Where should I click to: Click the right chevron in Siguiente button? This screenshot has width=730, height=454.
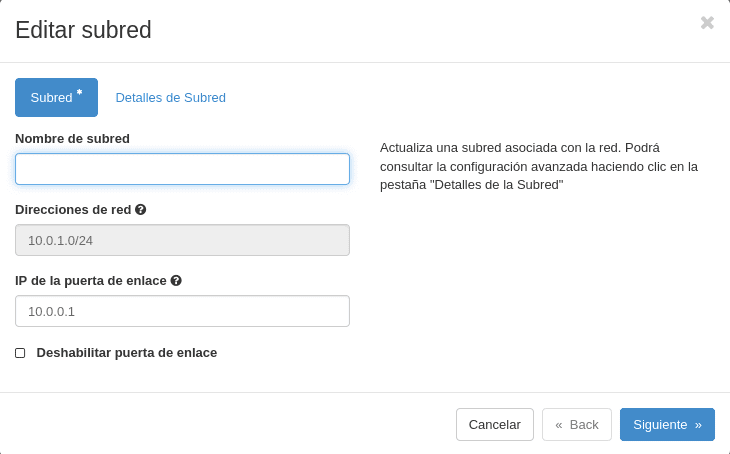pyautogui.click(x=698, y=425)
